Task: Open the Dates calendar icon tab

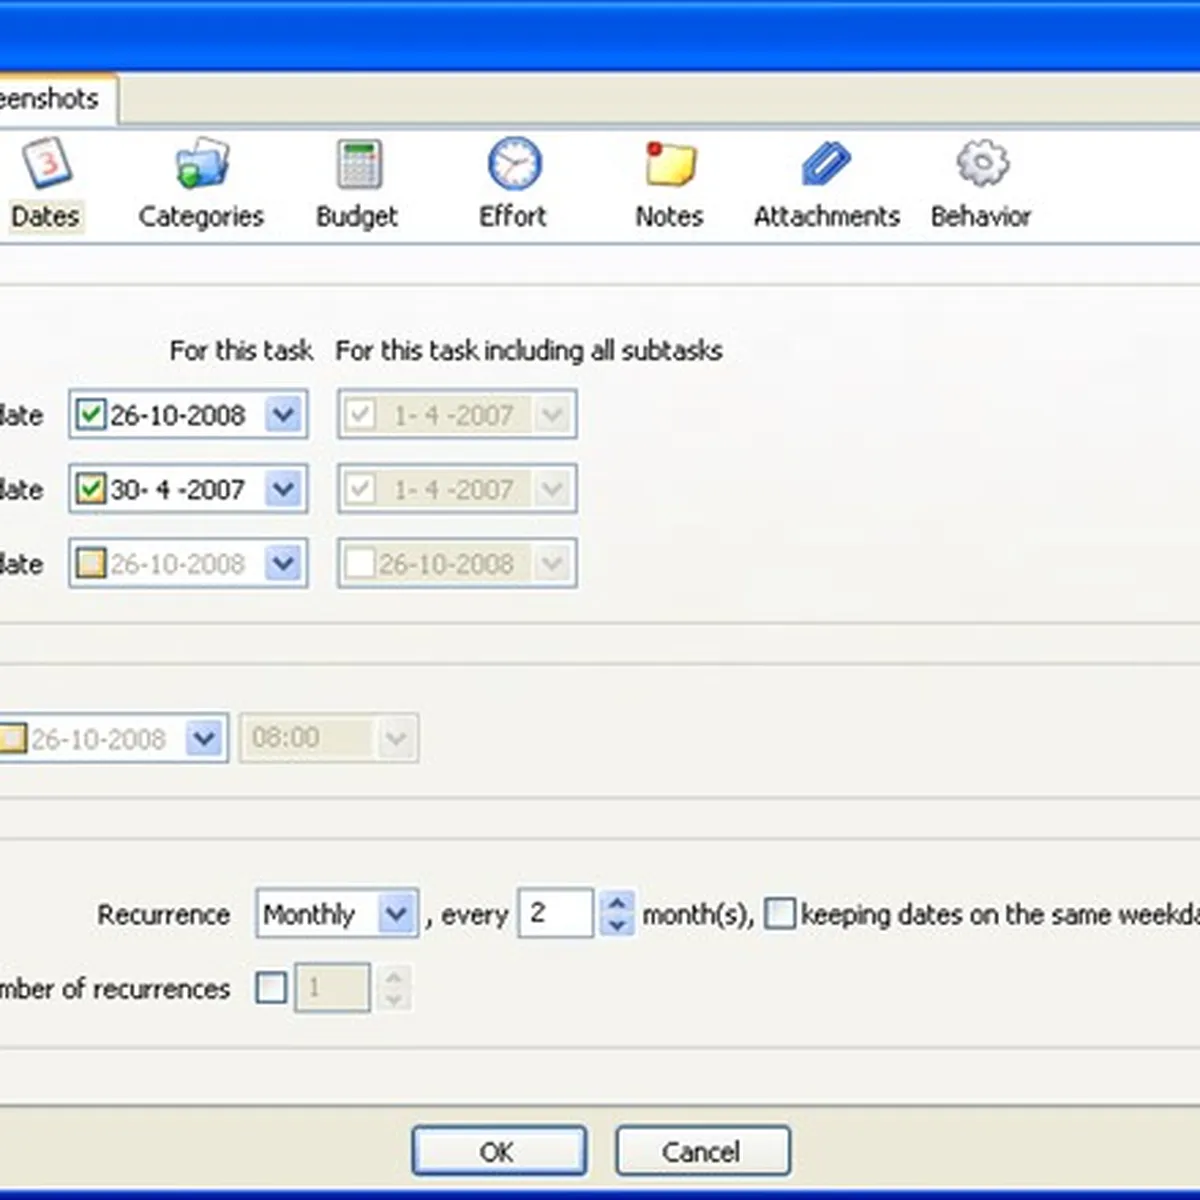Action: [47, 163]
